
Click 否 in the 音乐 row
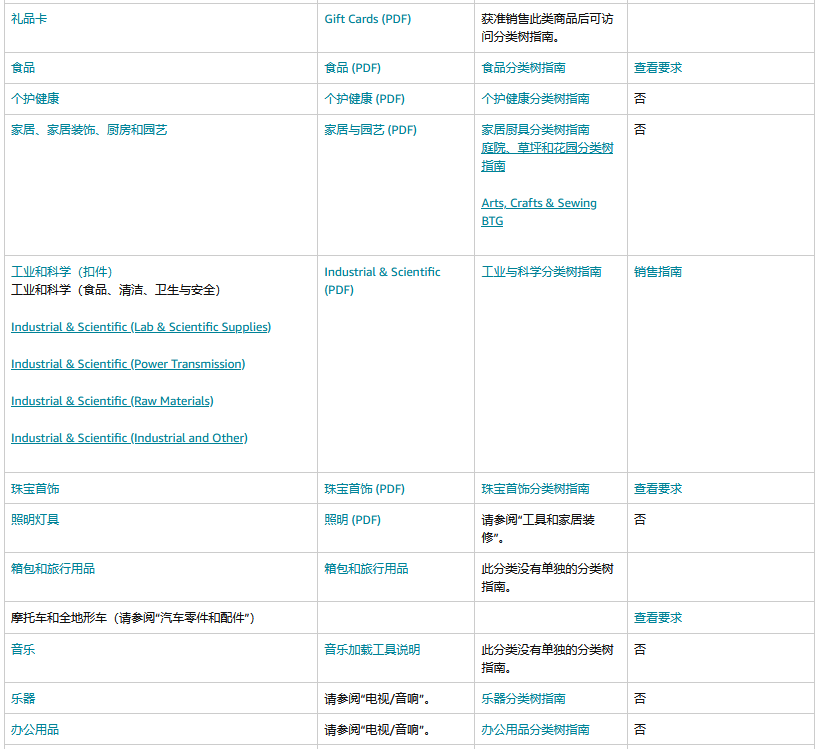pos(640,650)
